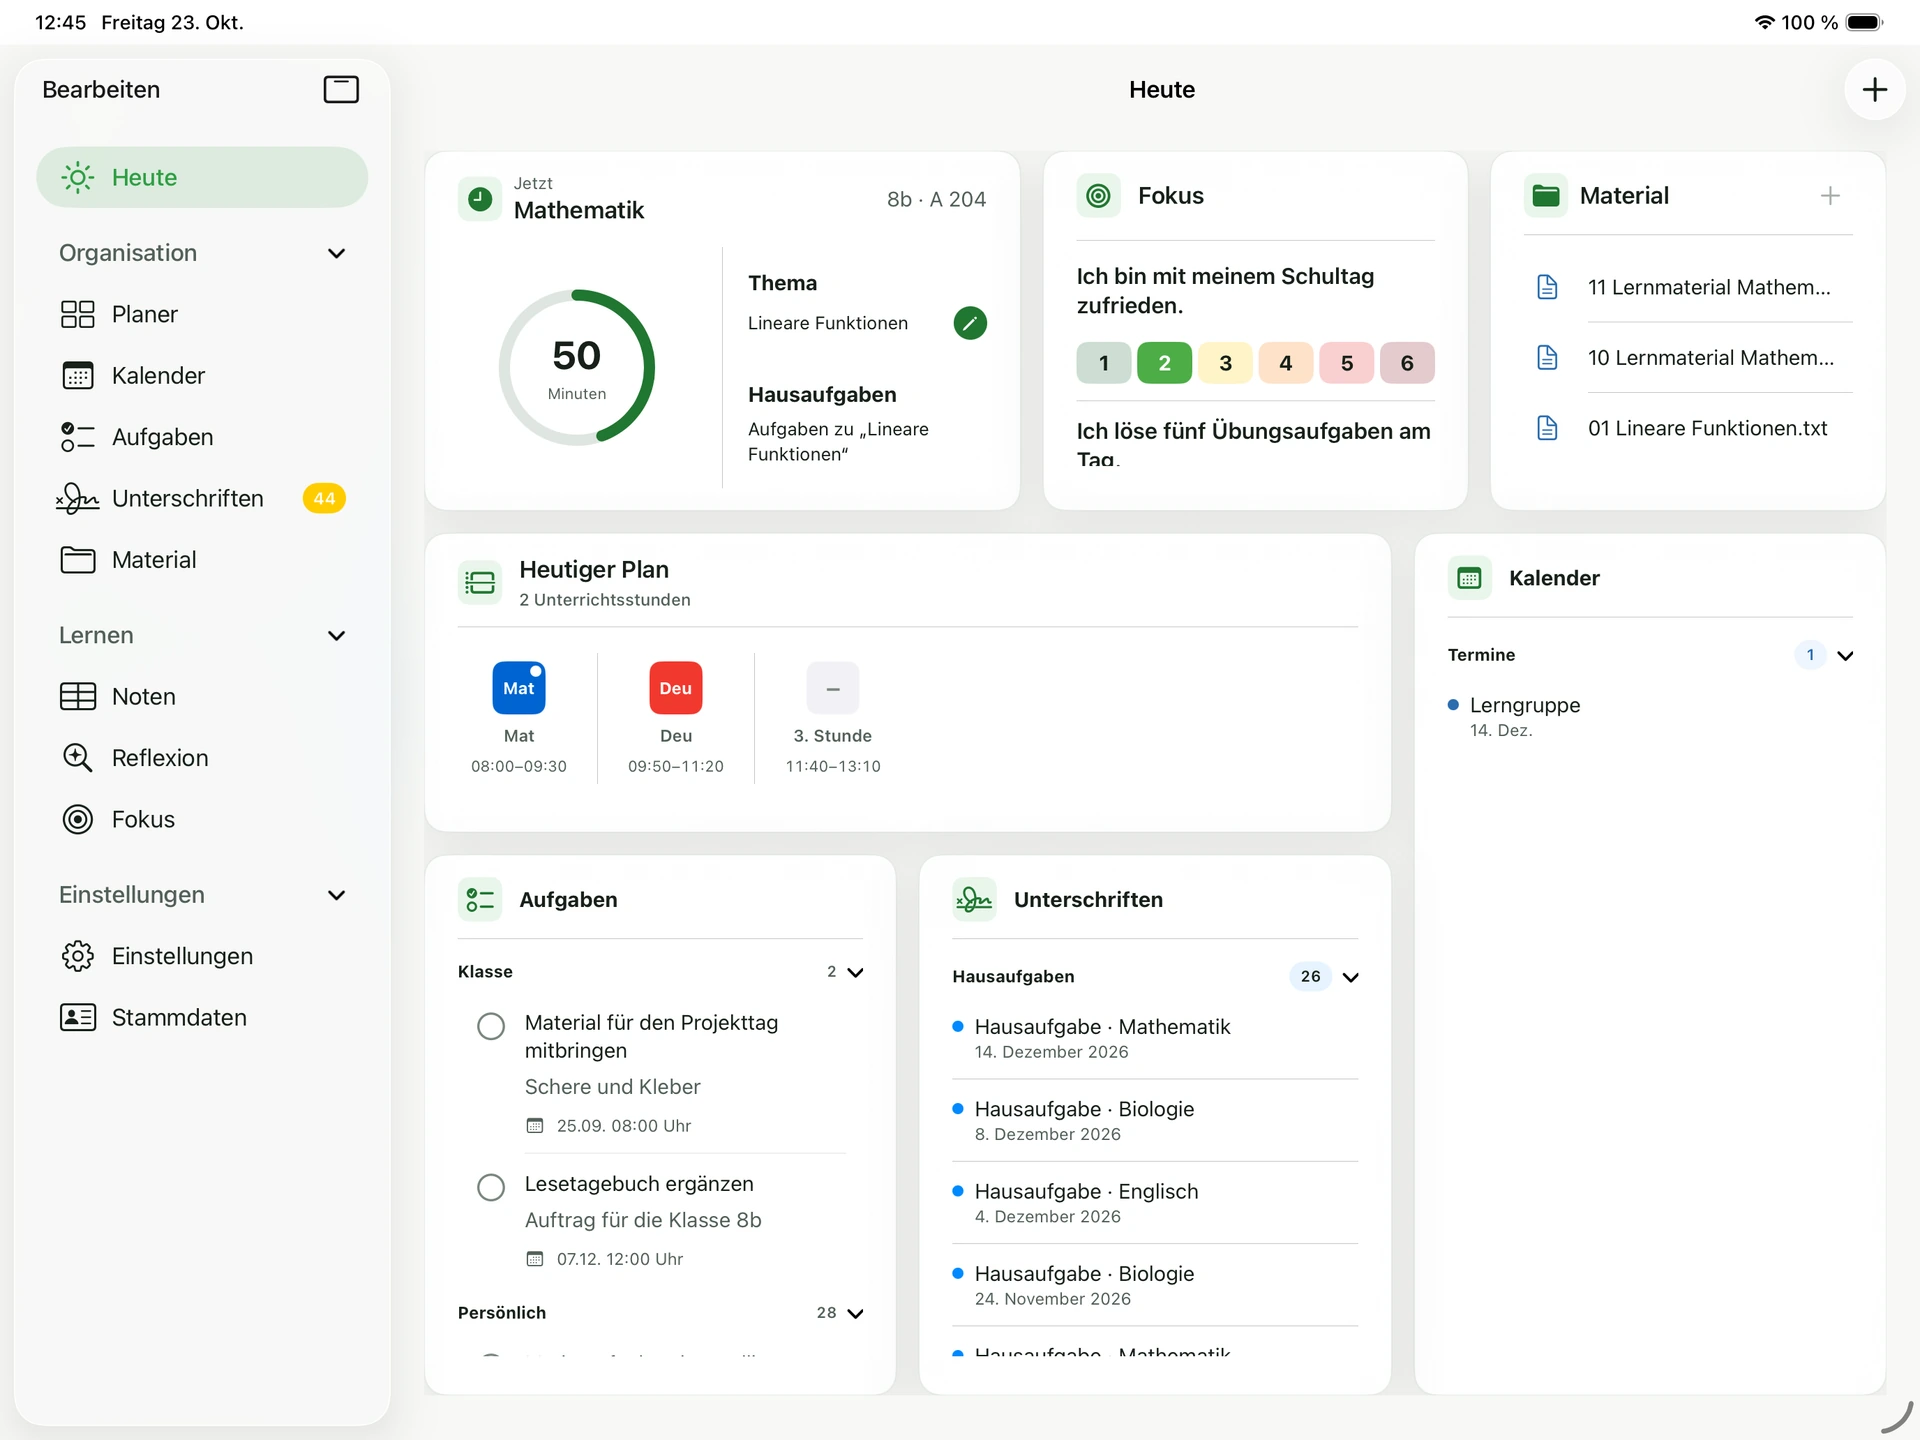The width and height of the screenshot is (1920, 1440).
Task: Toggle the sidebar panel icon
Action: point(341,89)
